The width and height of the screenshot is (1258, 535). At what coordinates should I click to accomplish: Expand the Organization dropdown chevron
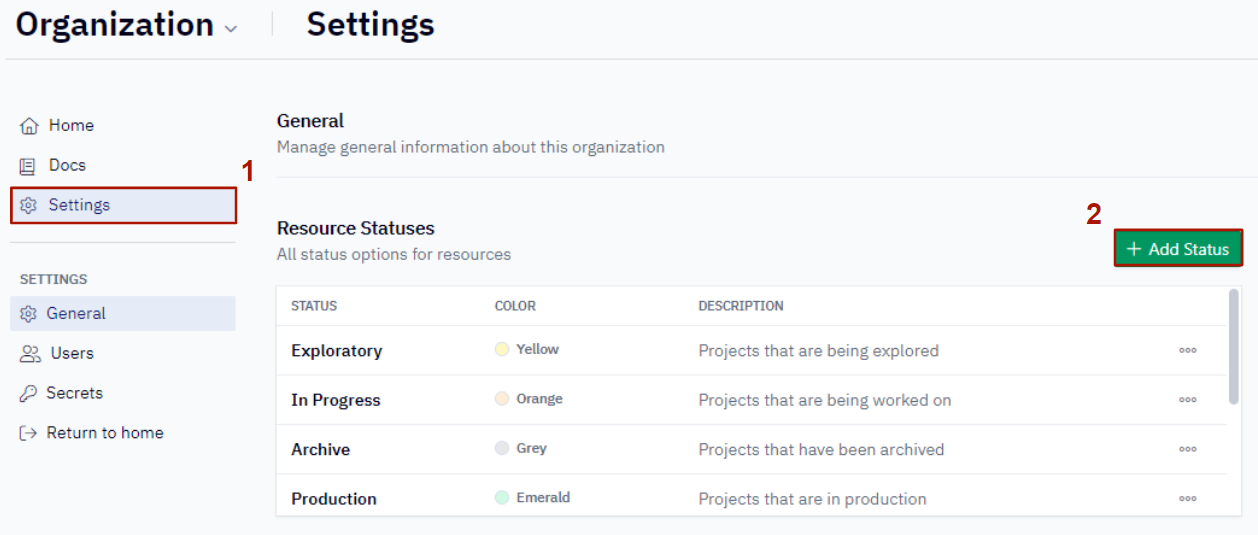click(x=231, y=29)
